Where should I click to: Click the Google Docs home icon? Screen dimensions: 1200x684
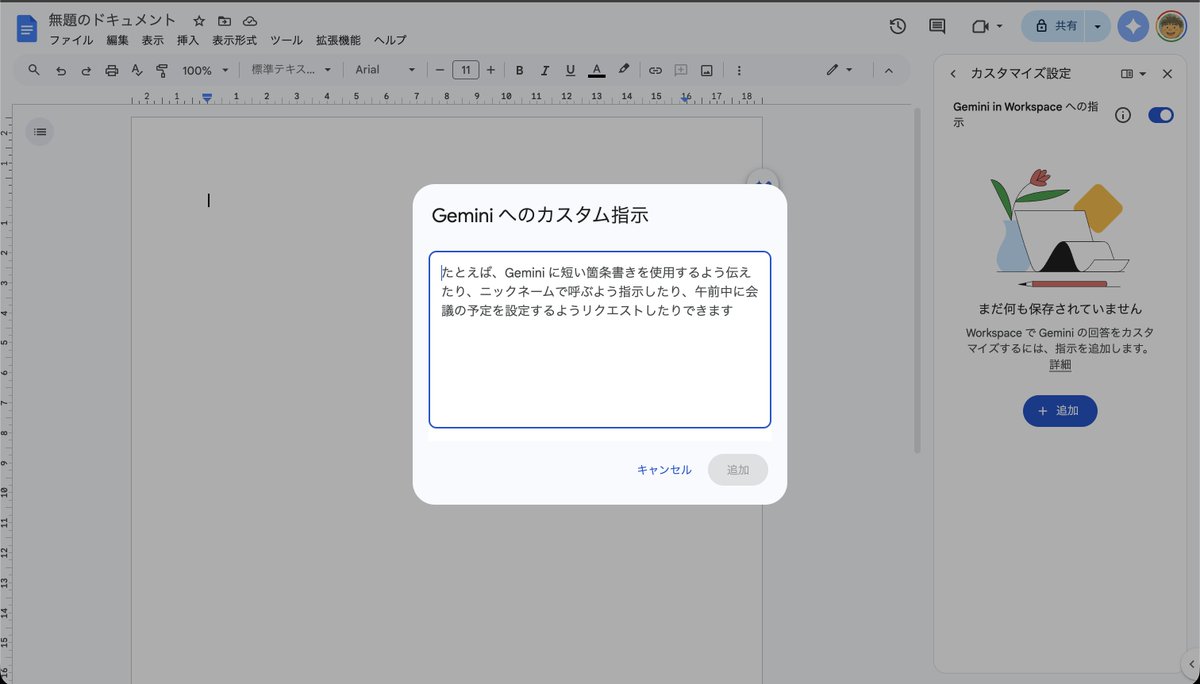pyautogui.click(x=26, y=28)
